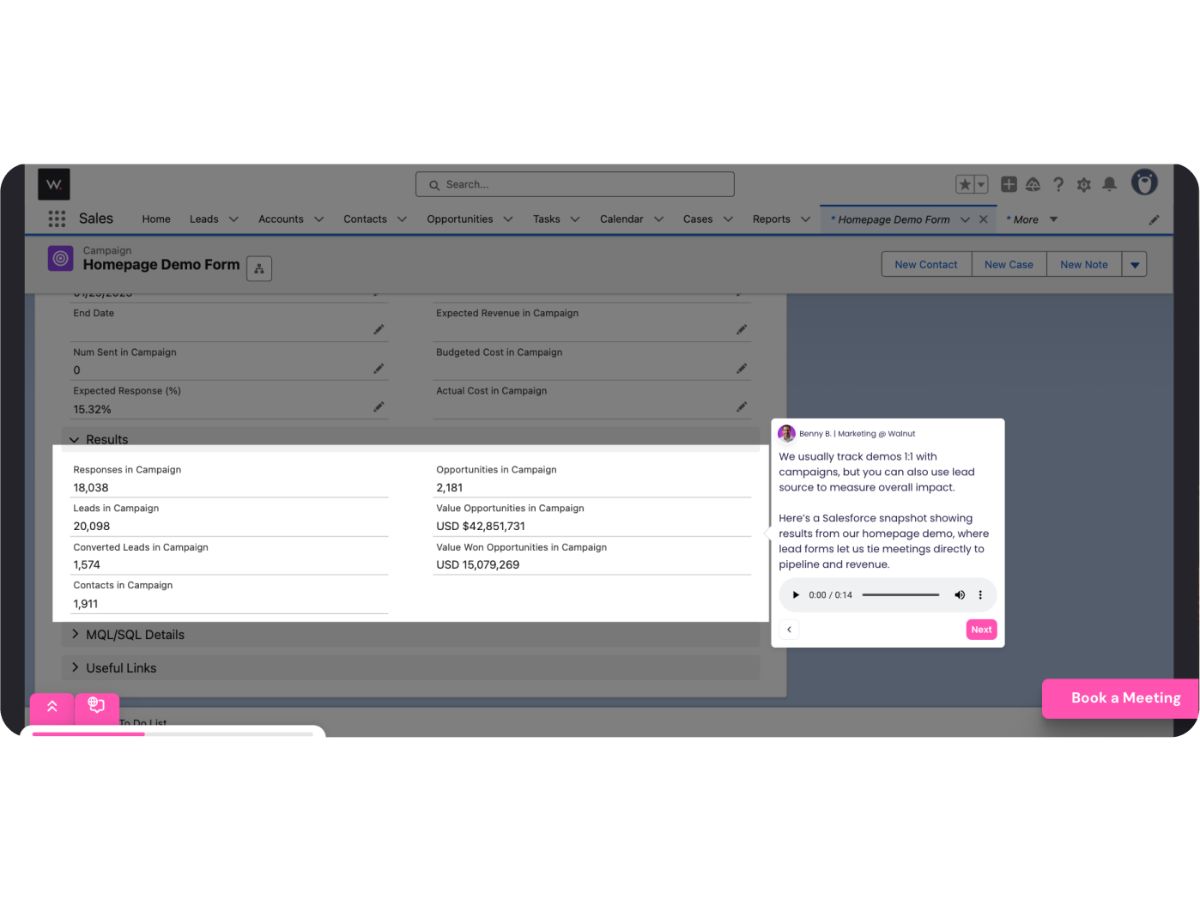This screenshot has width=1200, height=900.
Task: Open the Home tab
Action: [x=156, y=219]
